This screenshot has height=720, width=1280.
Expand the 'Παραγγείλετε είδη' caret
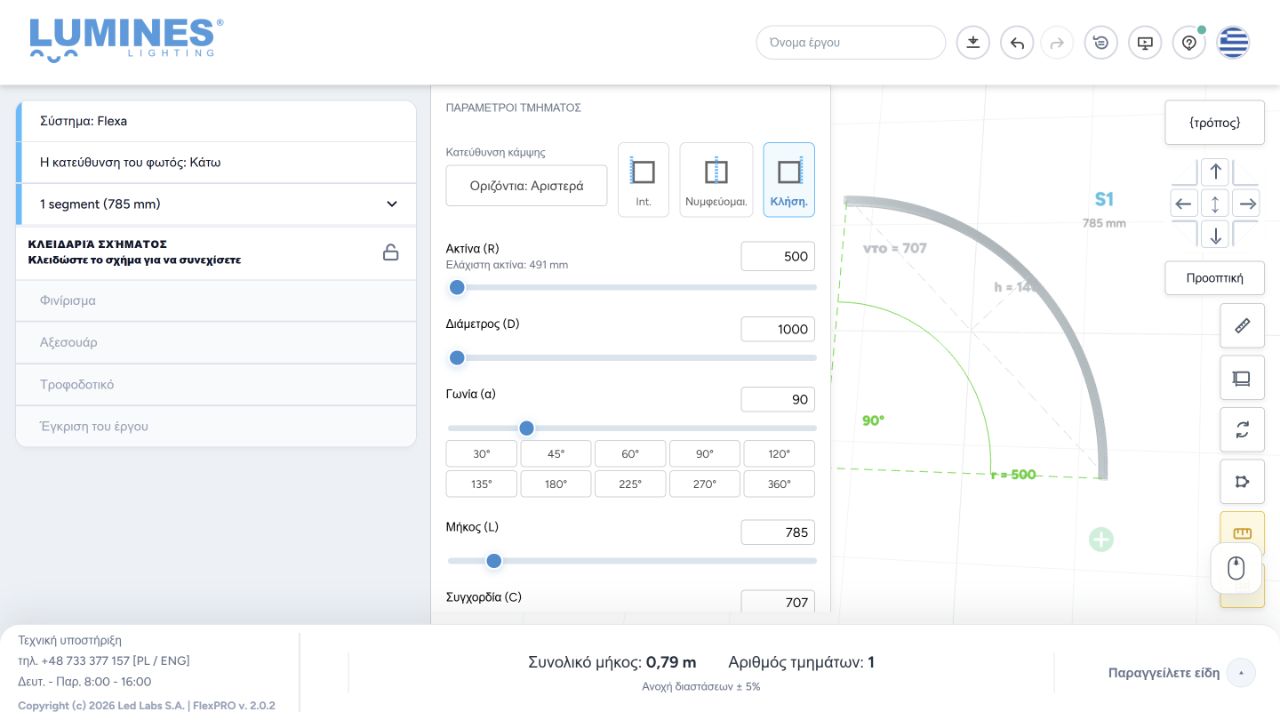click(1241, 673)
